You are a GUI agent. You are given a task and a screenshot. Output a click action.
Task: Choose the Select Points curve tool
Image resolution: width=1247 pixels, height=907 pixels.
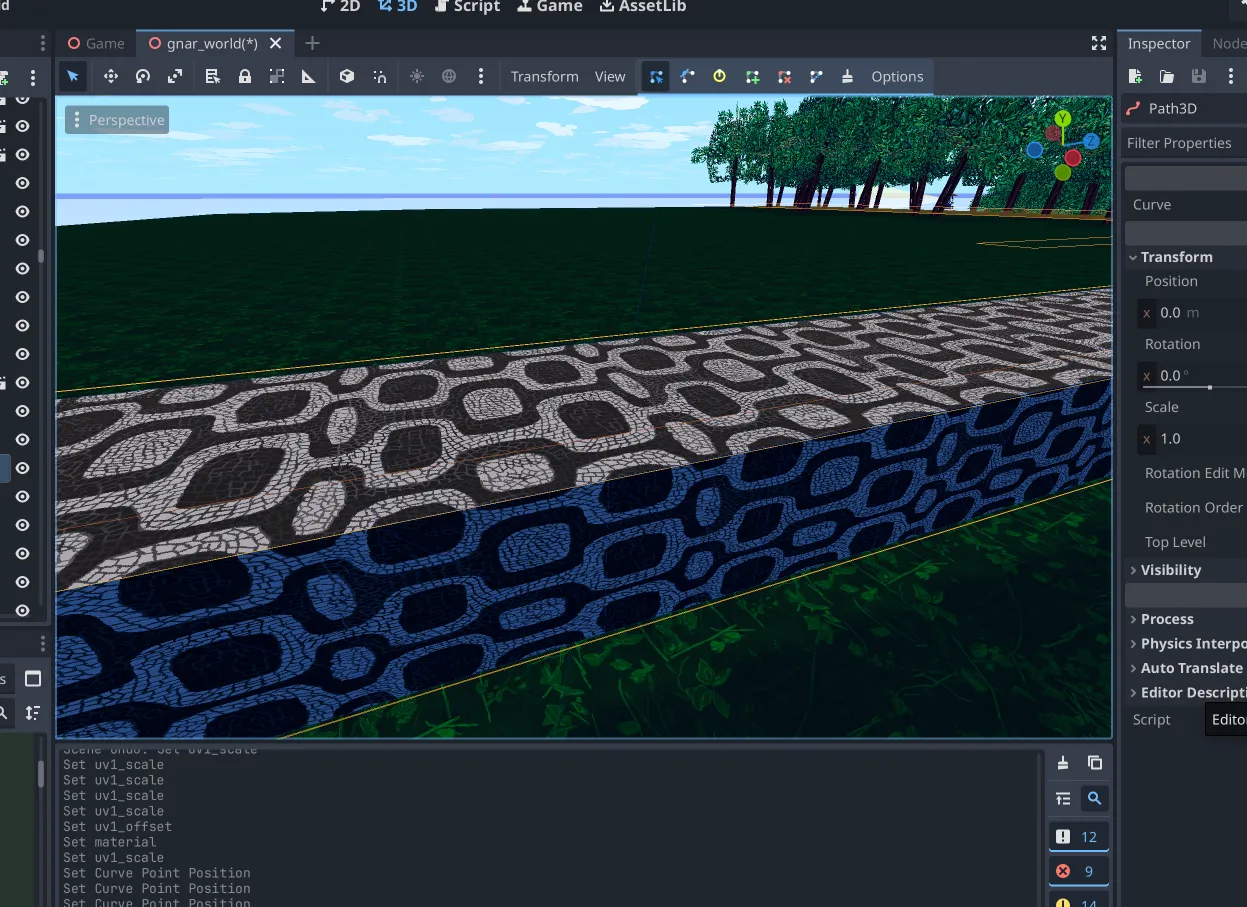click(x=655, y=76)
